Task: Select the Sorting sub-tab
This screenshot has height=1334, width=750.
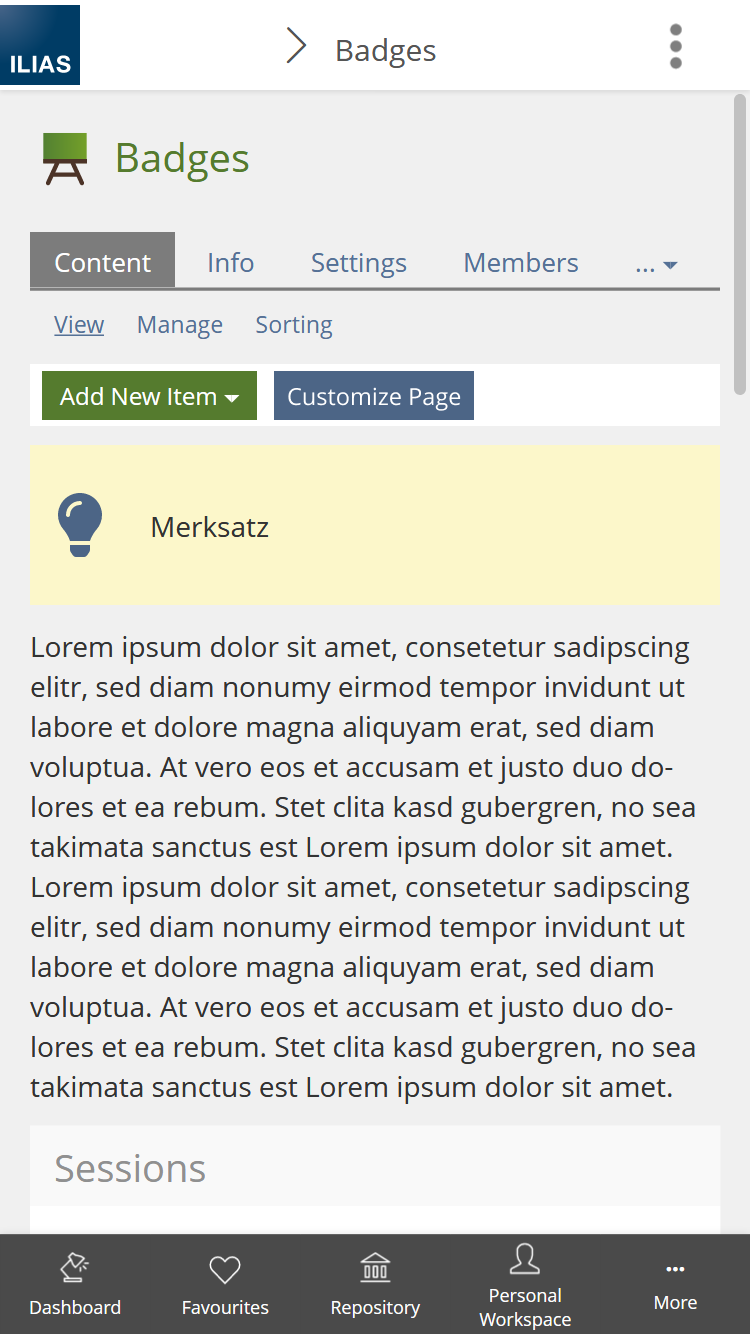Action: [x=294, y=325]
